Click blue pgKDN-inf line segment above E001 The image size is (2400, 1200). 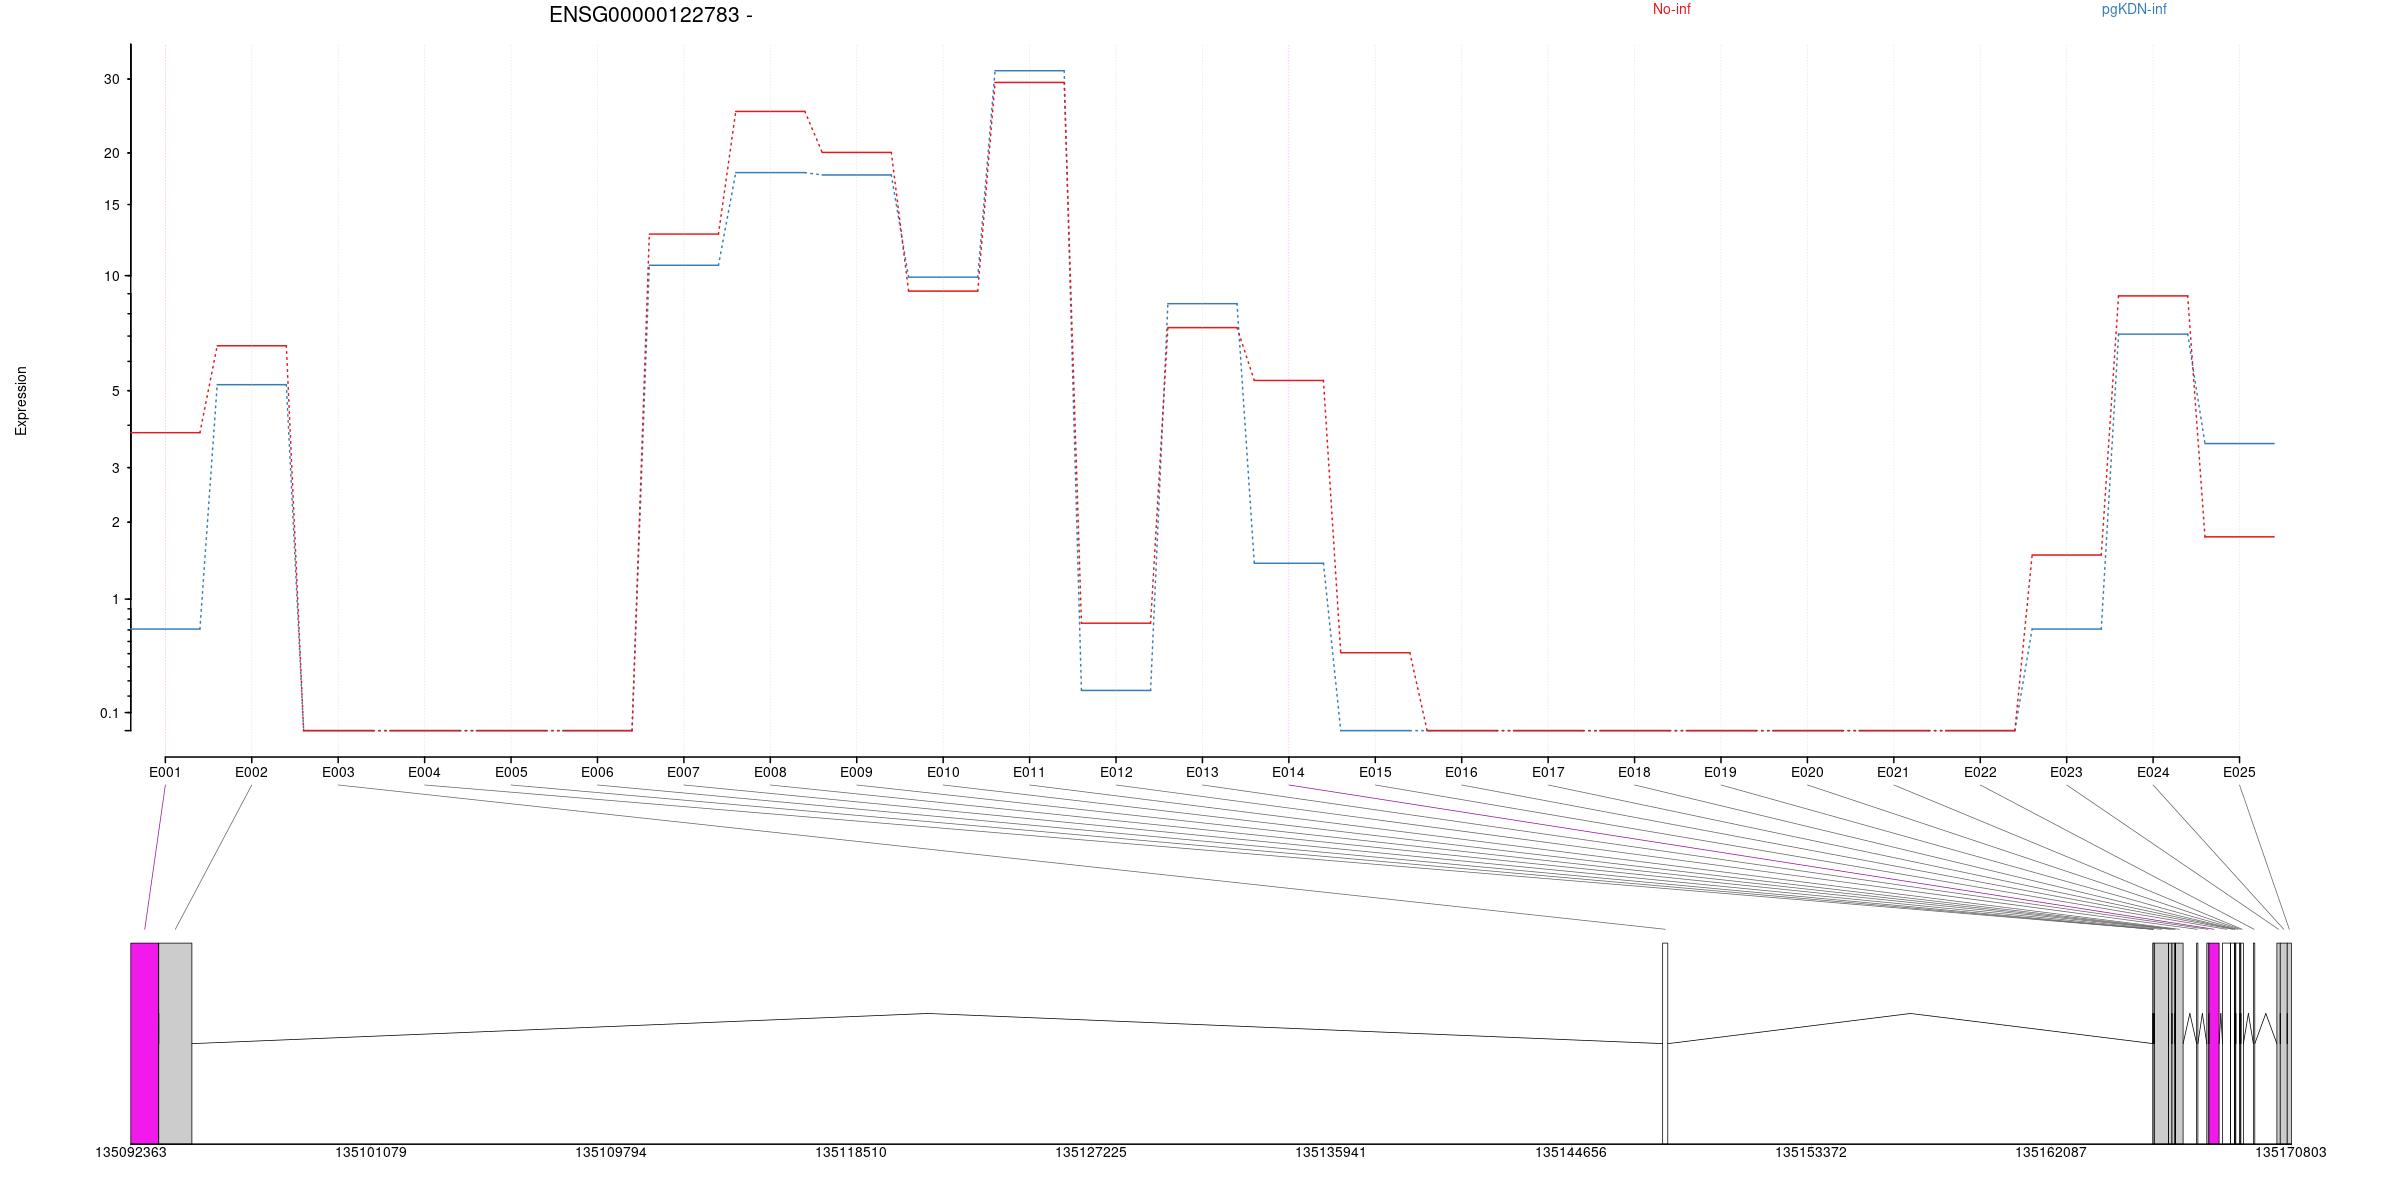(165, 629)
